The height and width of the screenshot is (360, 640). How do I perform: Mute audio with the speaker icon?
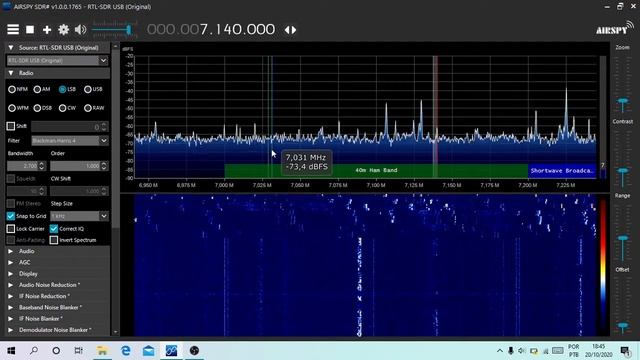pos(80,29)
